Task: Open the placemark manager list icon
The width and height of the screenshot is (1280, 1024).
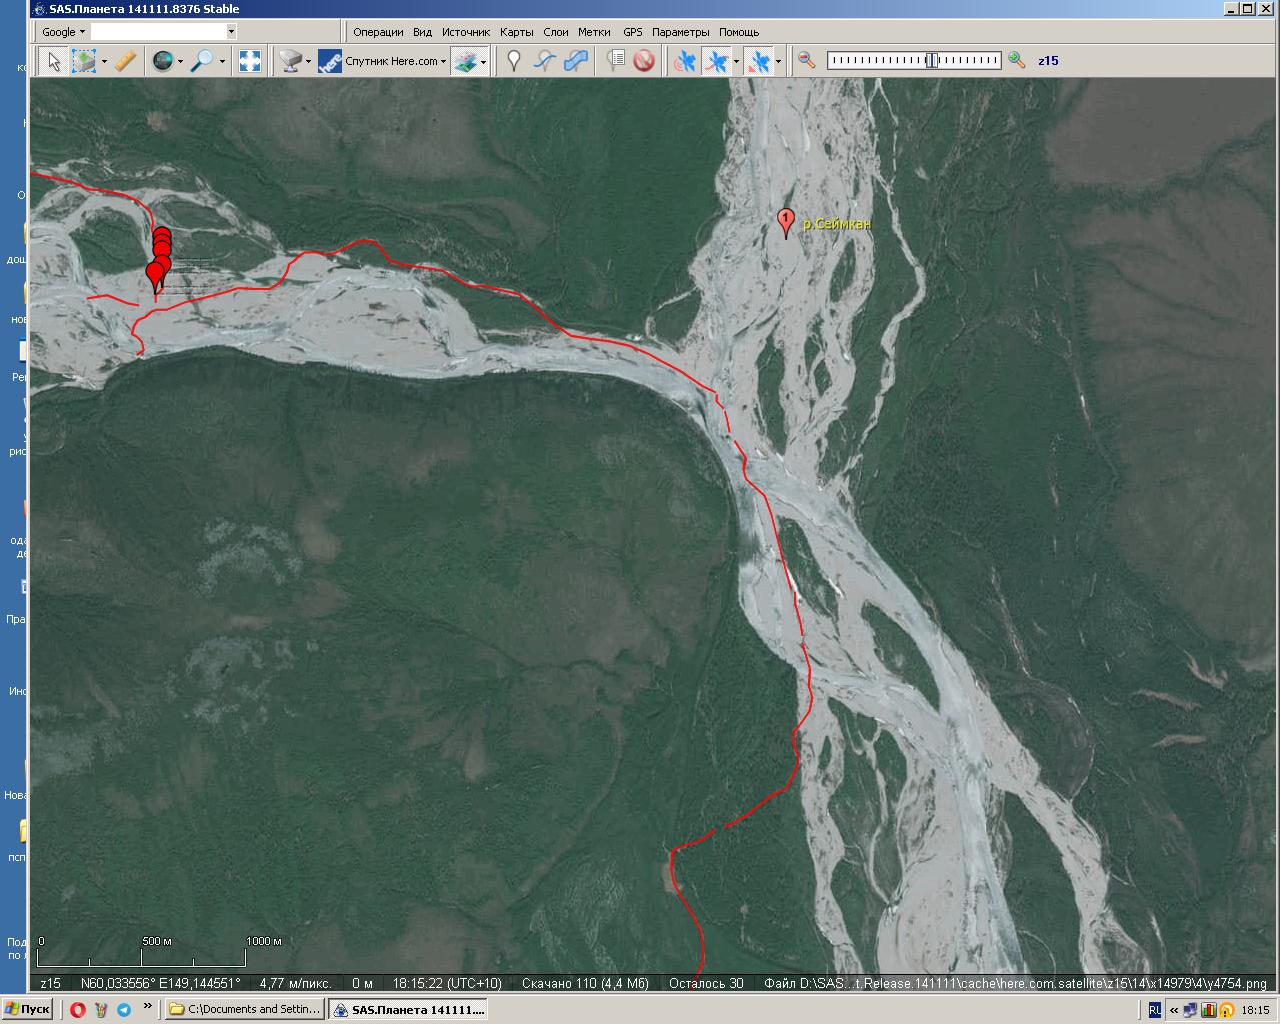Action: pyautogui.click(x=616, y=61)
